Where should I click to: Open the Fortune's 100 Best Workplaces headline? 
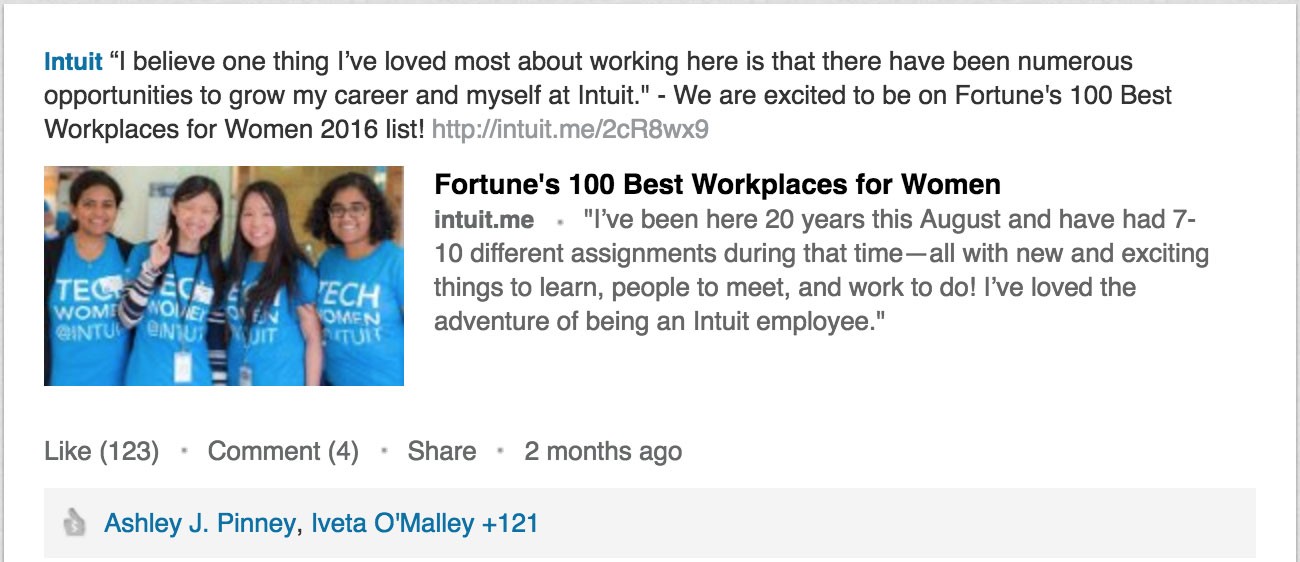[717, 185]
